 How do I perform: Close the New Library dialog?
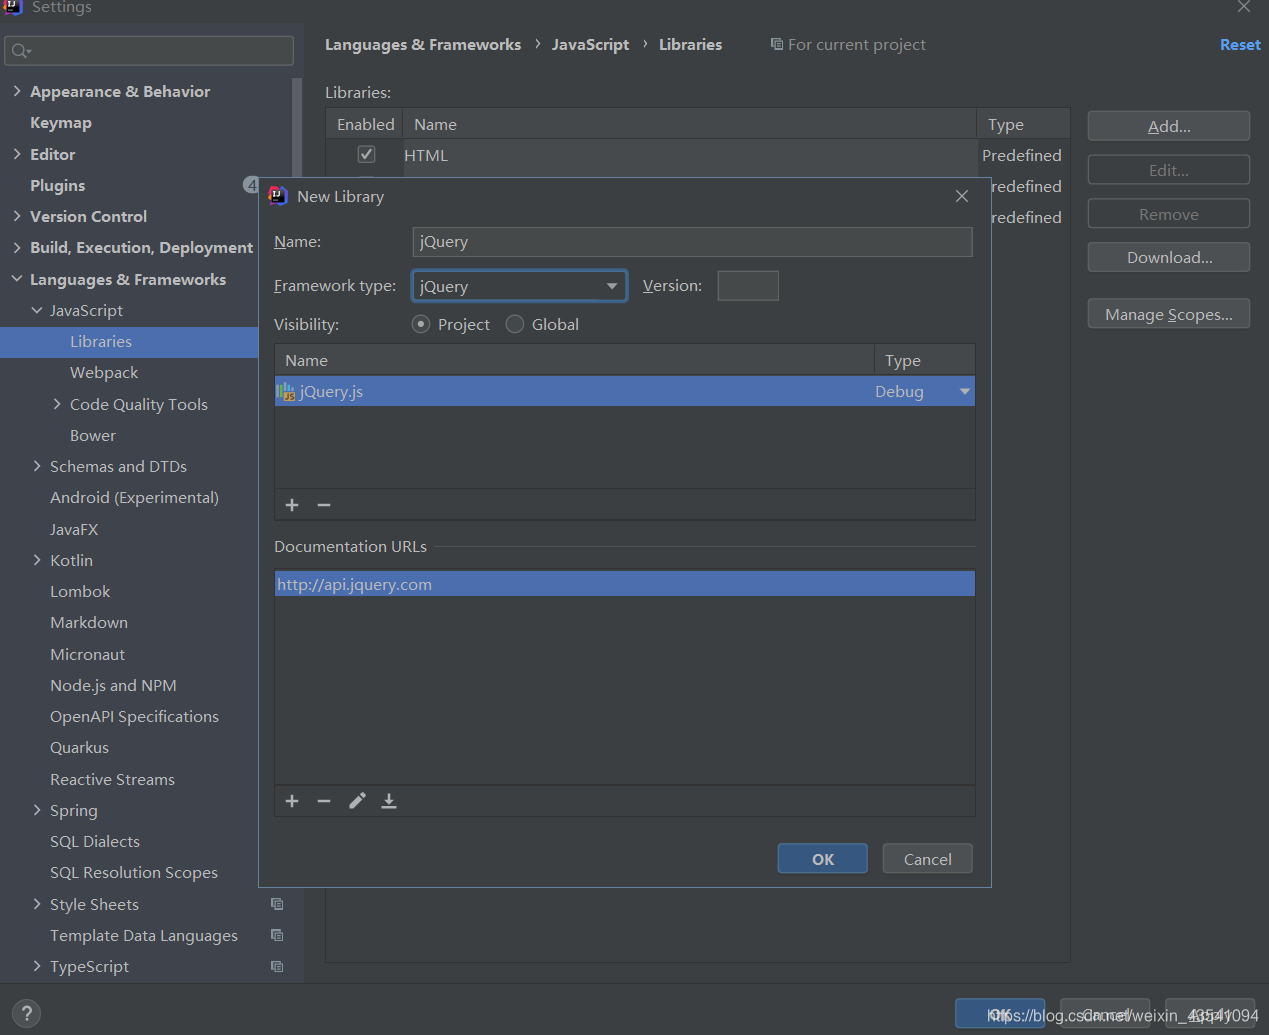tap(962, 196)
